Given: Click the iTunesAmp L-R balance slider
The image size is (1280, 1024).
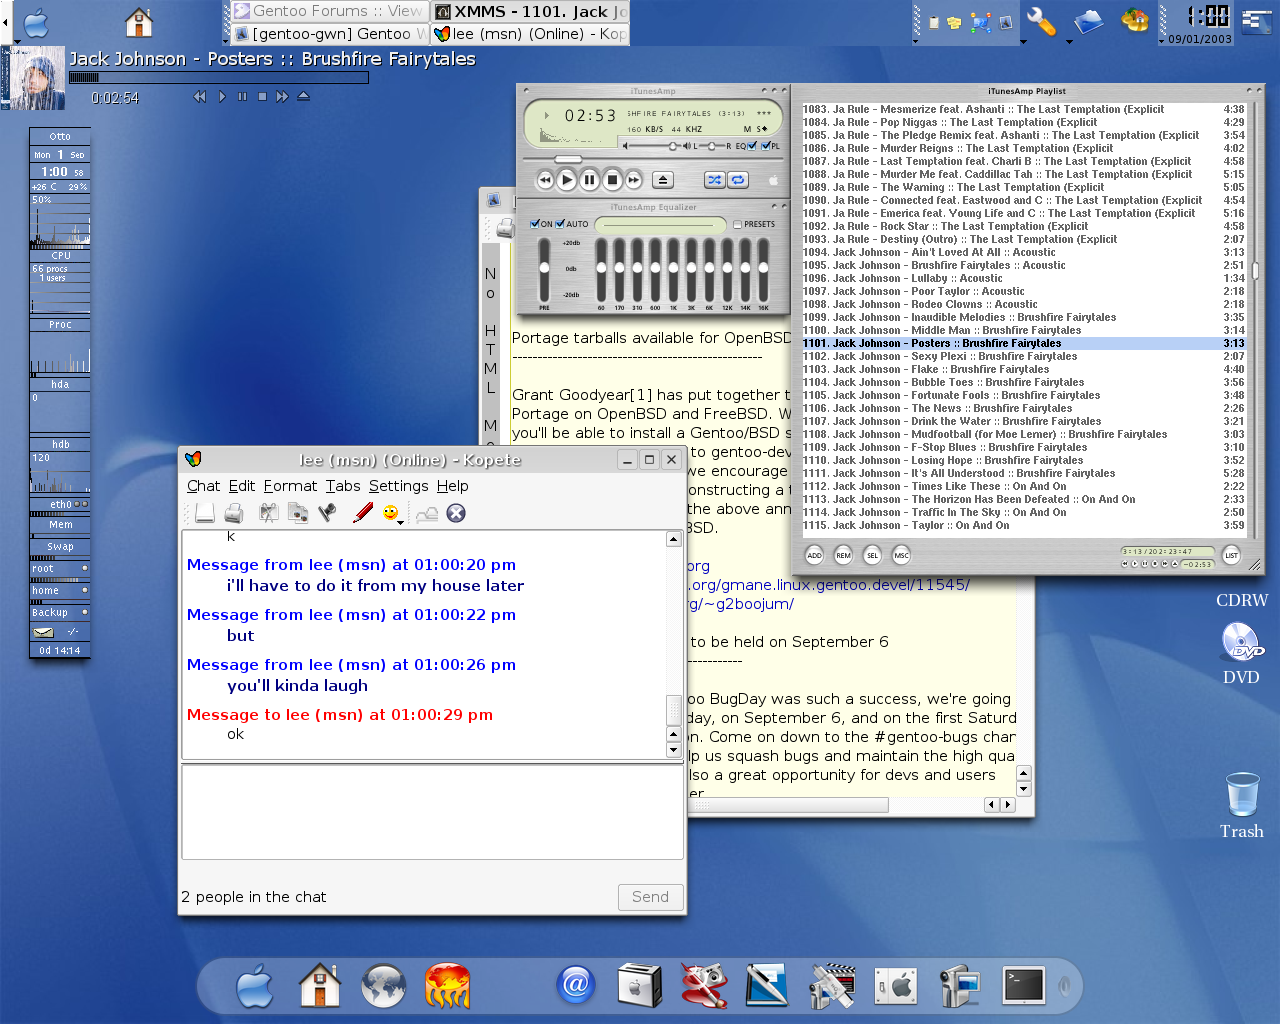Looking at the screenshot, I should point(712,146).
